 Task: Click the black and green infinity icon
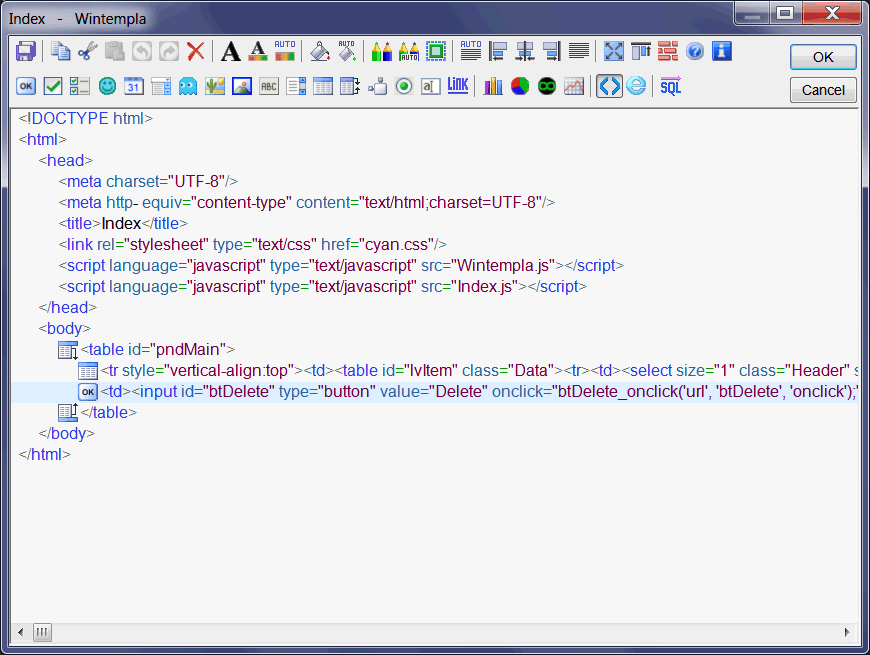547,86
